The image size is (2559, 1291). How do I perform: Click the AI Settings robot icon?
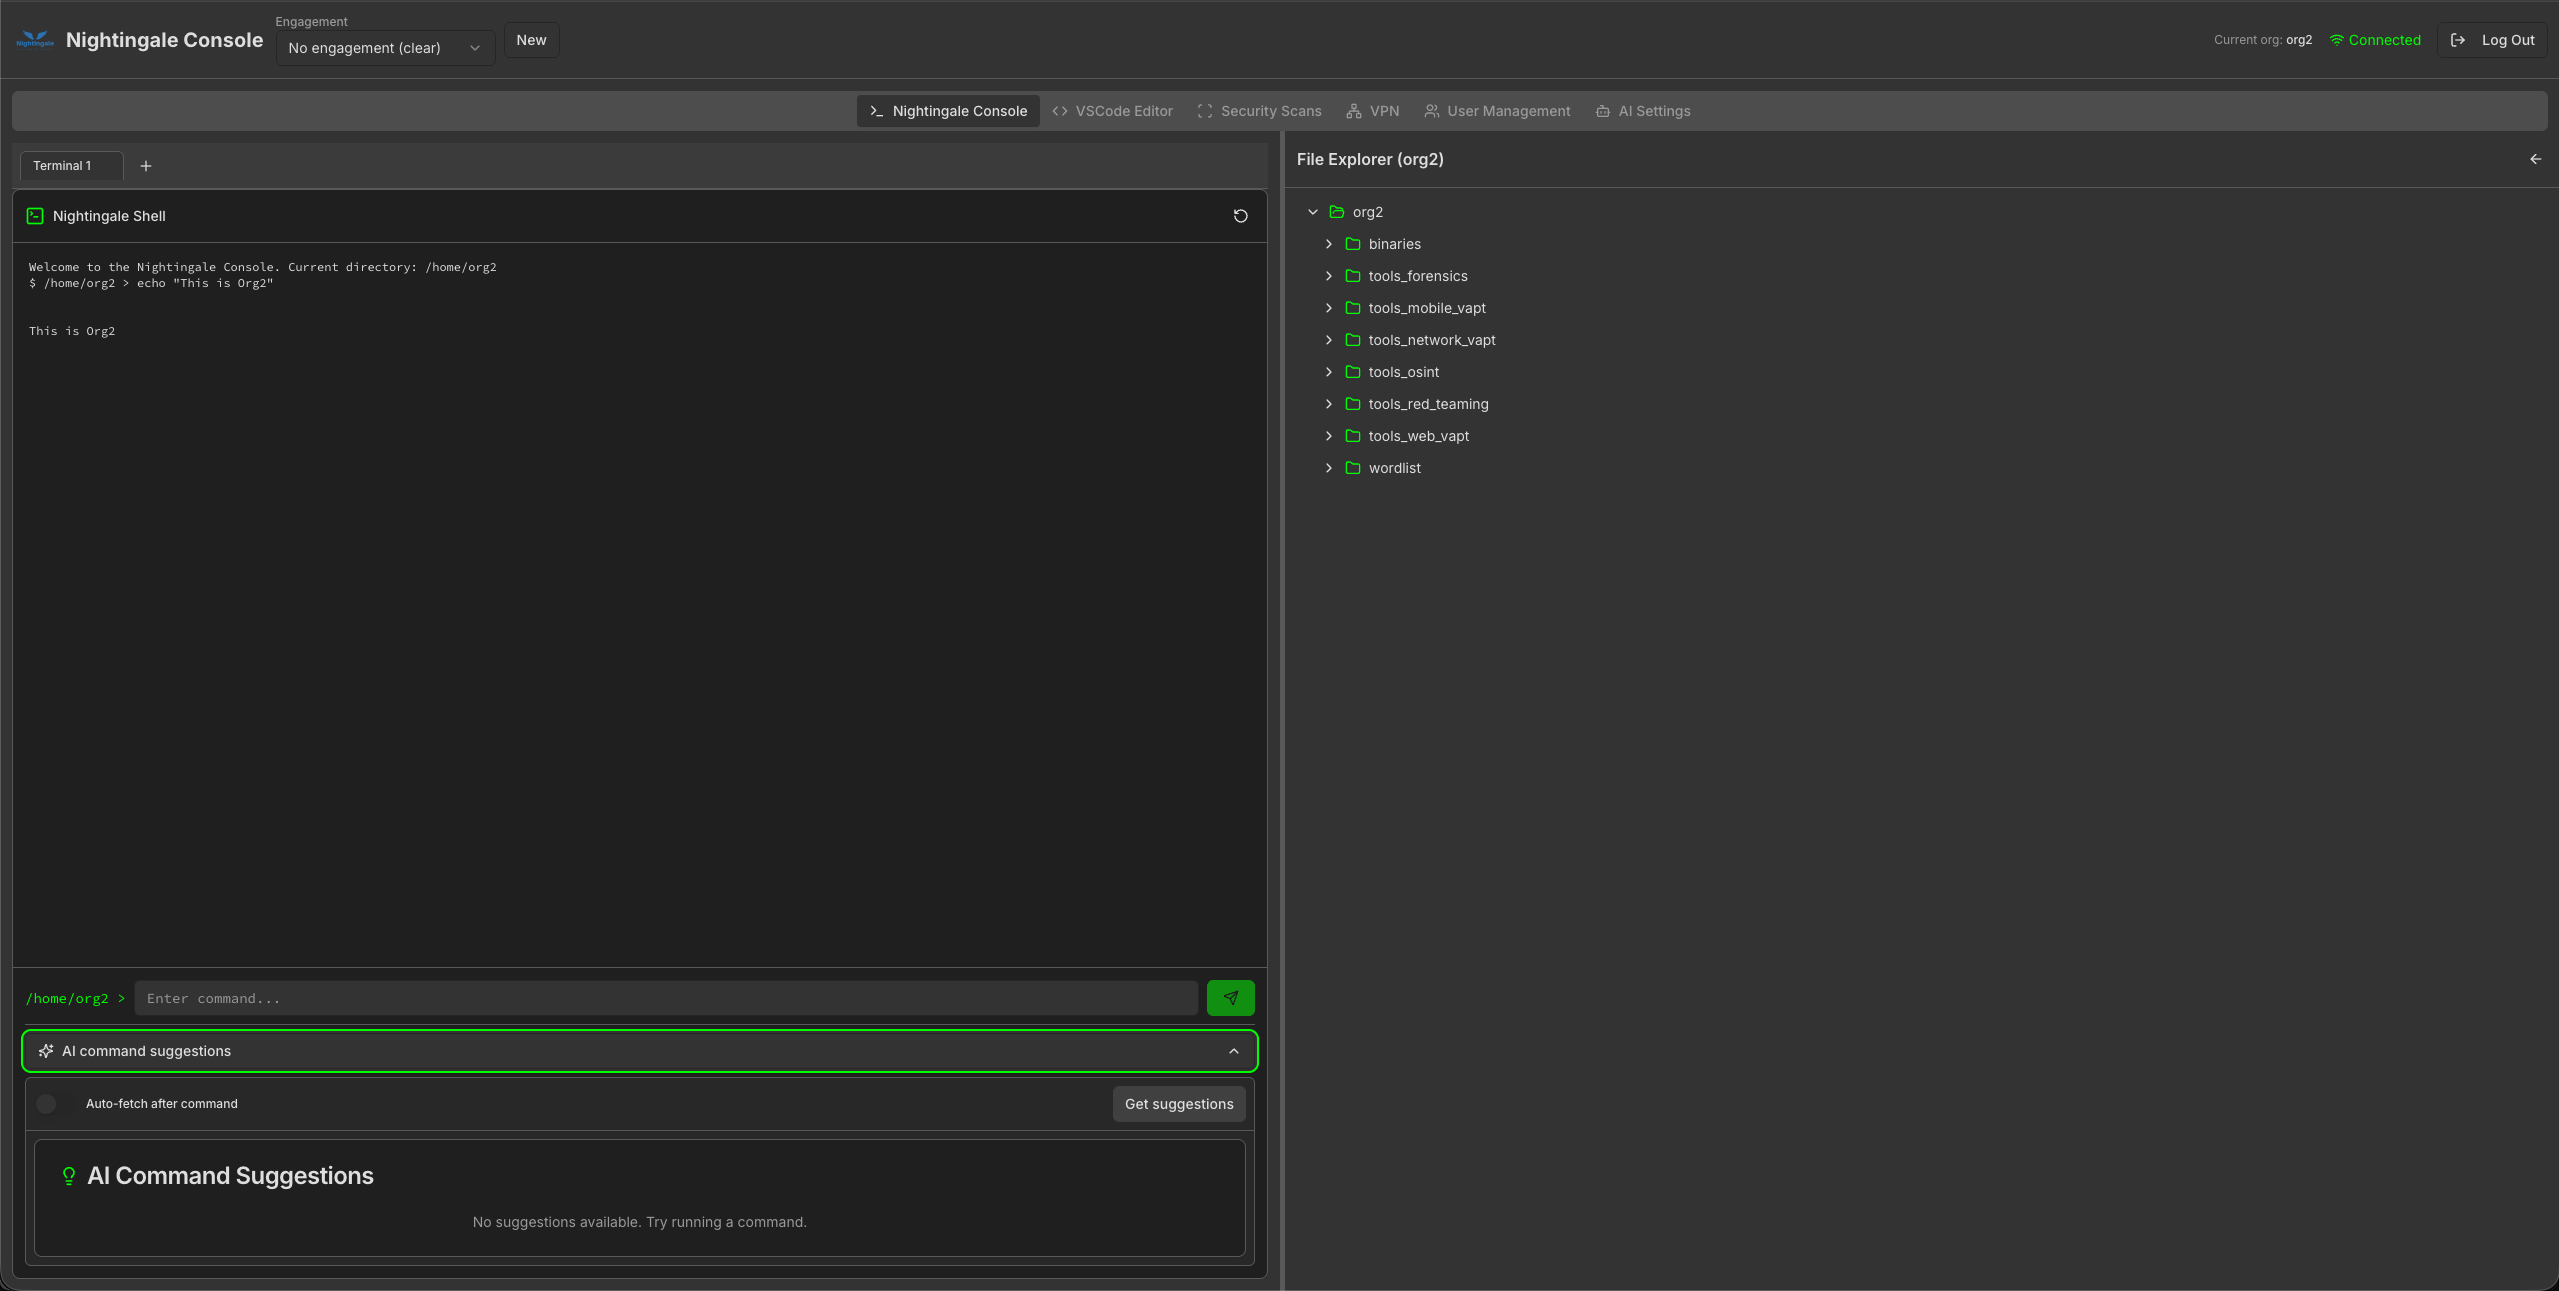1603,111
